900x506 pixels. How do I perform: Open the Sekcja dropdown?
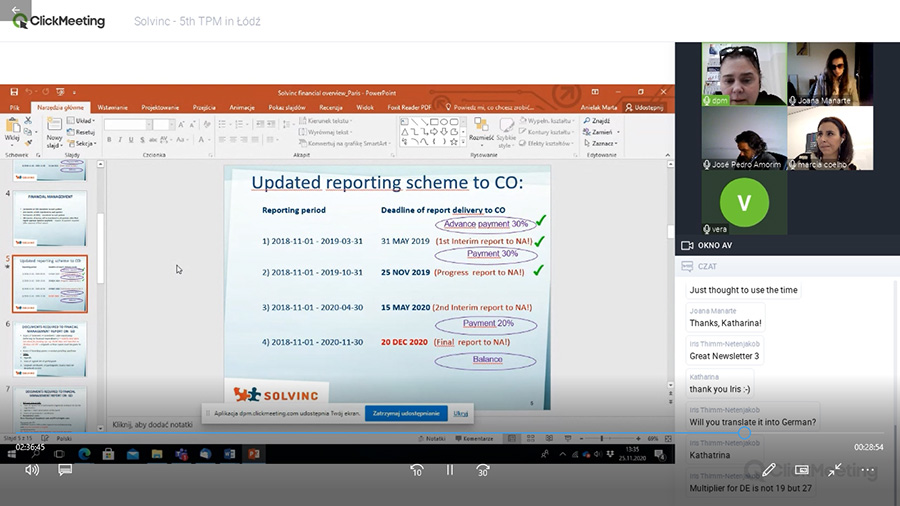tap(82, 143)
